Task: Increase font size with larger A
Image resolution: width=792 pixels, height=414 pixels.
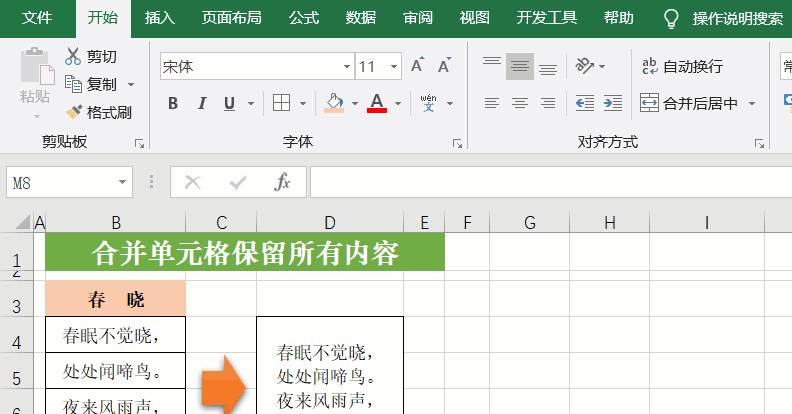Action: 417,66
